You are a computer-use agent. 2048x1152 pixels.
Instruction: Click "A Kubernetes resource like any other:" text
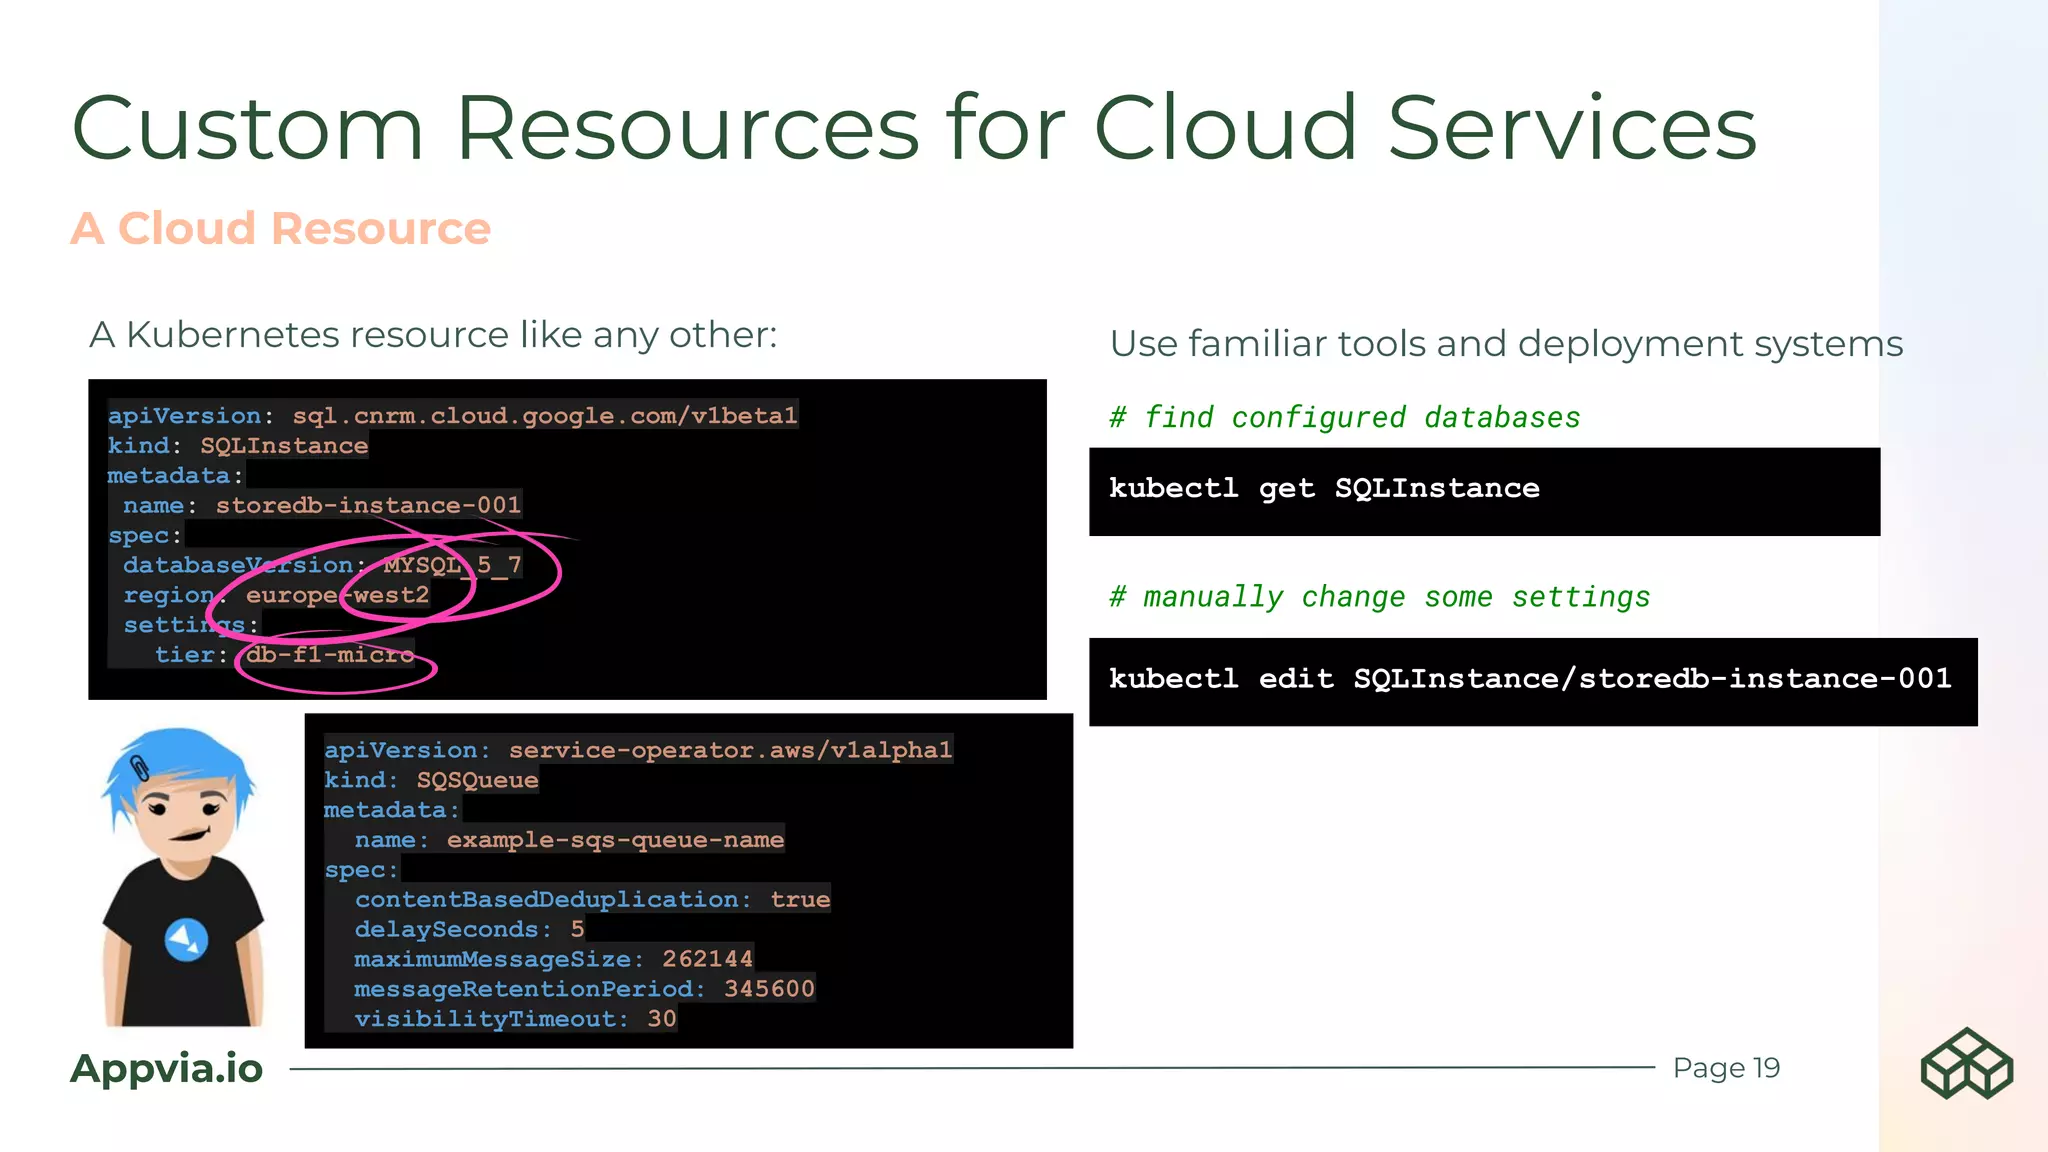tap(433, 335)
